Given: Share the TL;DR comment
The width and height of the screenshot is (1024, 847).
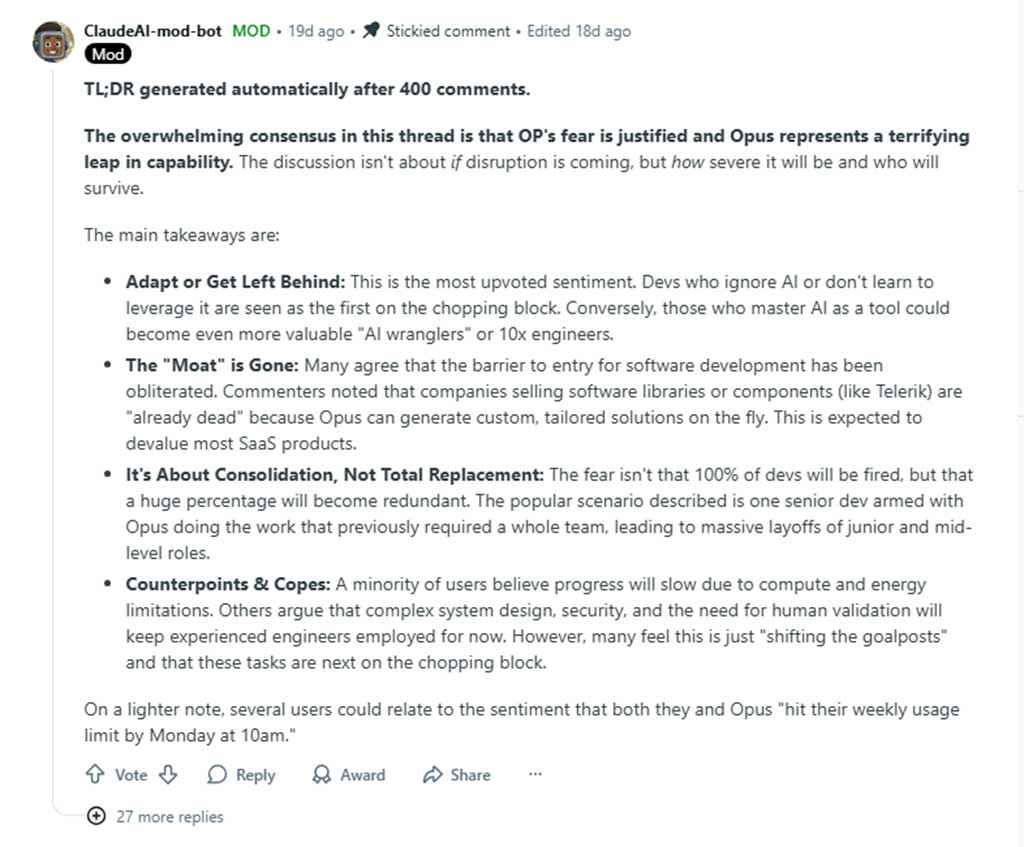Looking at the screenshot, I should pyautogui.click(x=457, y=775).
